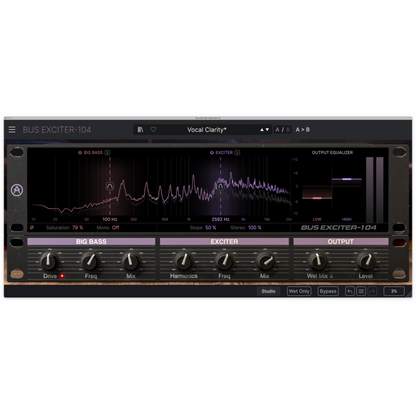The width and height of the screenshot is (416, 416).
Task: Toggle the Mono Off setting
Action: click(115, 228)
